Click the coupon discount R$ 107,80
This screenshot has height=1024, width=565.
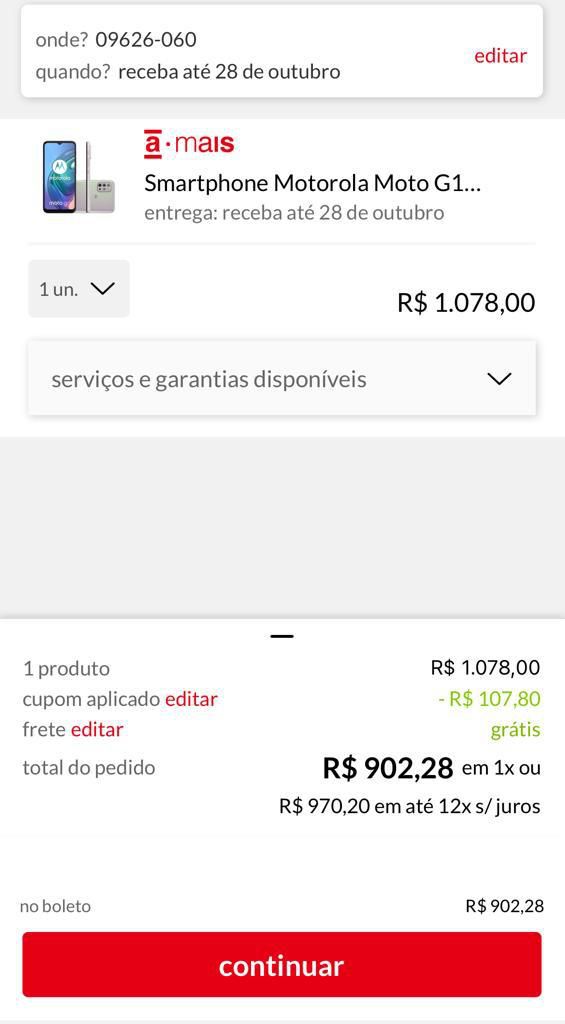(489, 699)
